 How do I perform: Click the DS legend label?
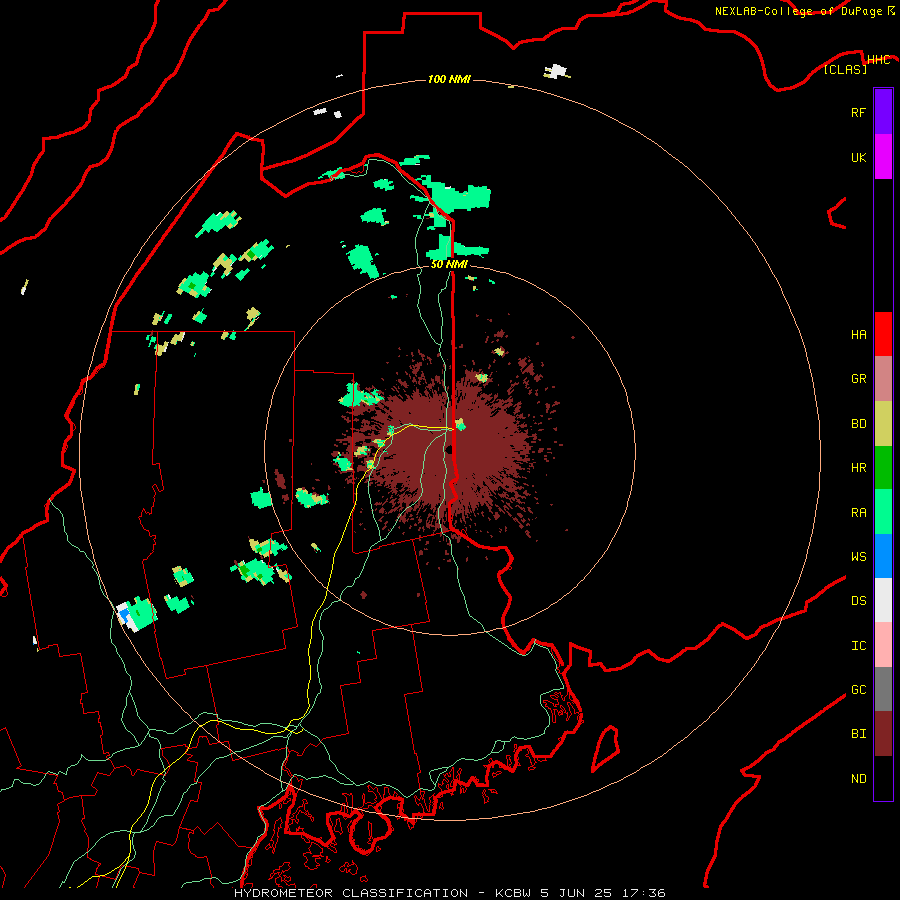click(858, 601)
